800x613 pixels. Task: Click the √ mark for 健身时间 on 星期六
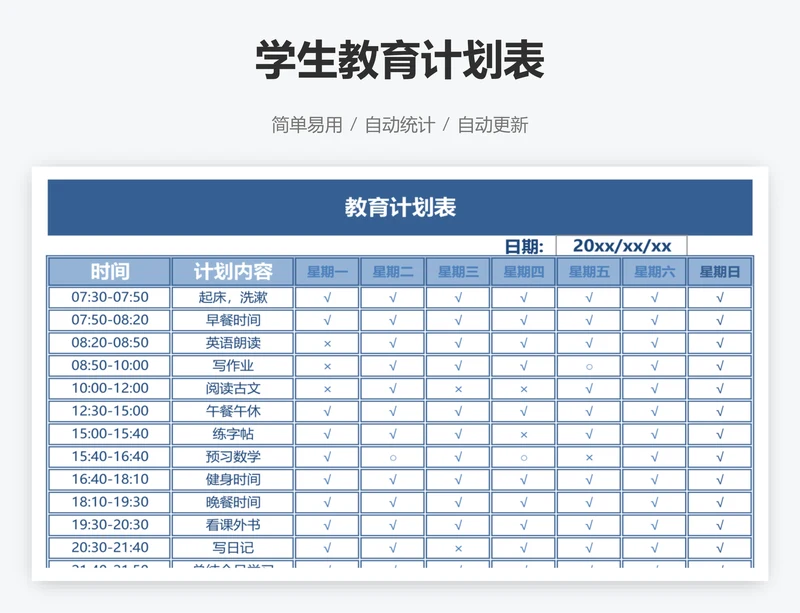pyautogui.click(x=655, y=480)
